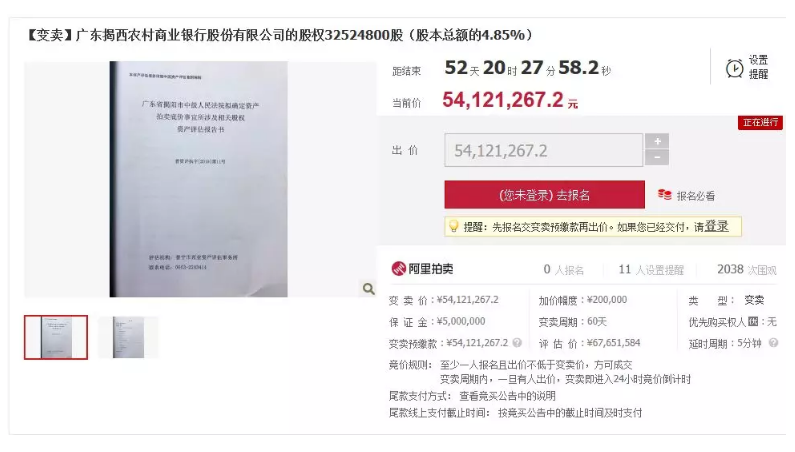This screenshot has width=795, height=452.
Task: Click the bid price input field
Action: point(544,150)
